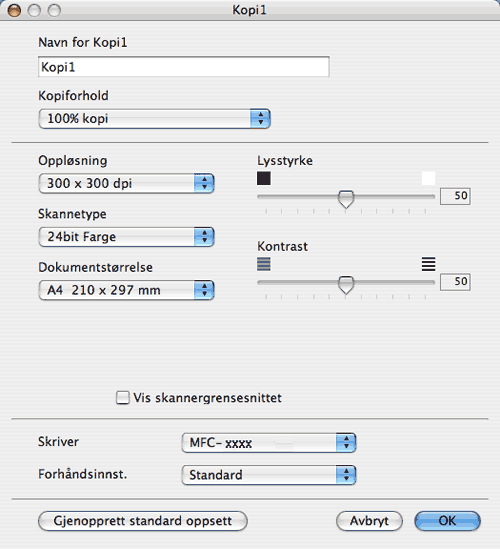
Task: Open the Forhåndsinnst. Standard dropdown
Action: coord(269,475)
